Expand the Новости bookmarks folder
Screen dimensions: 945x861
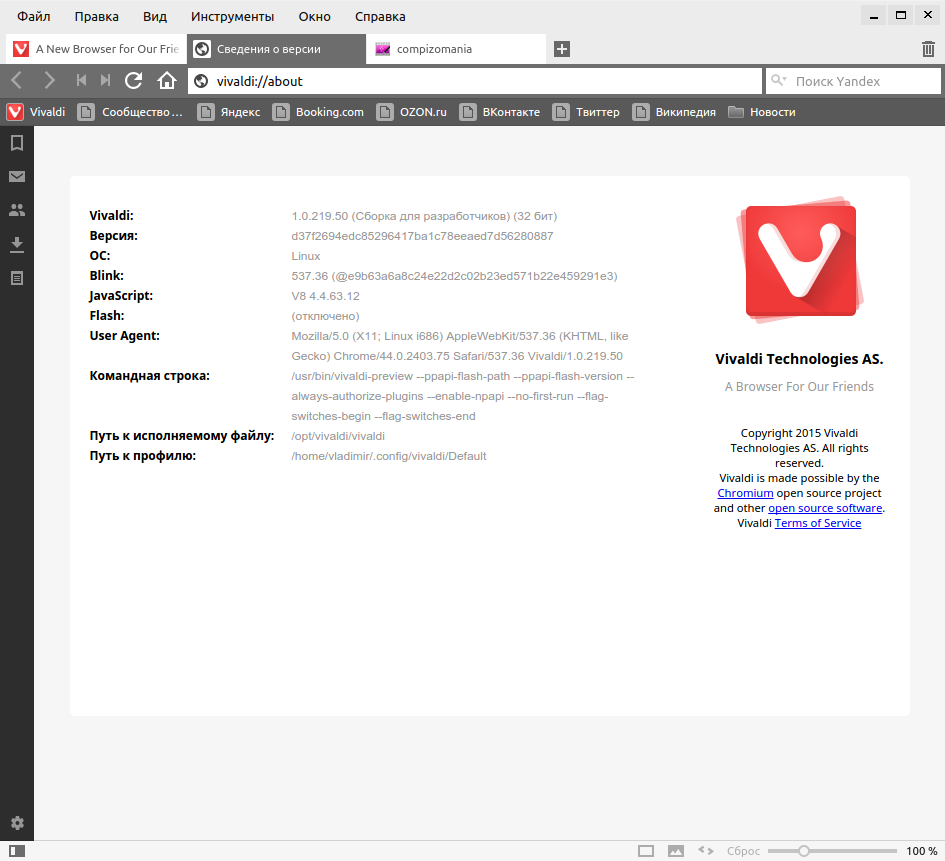762,112
